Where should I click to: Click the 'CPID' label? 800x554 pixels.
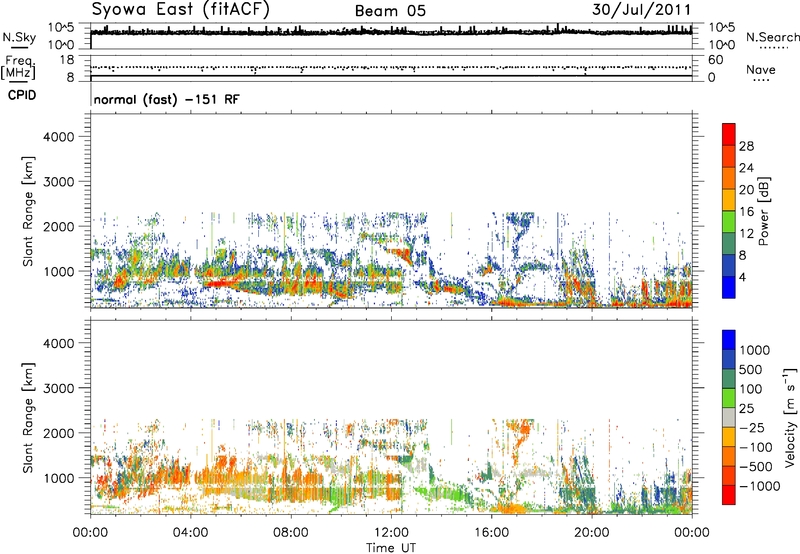pyautogui.click(x=22, y=95)
